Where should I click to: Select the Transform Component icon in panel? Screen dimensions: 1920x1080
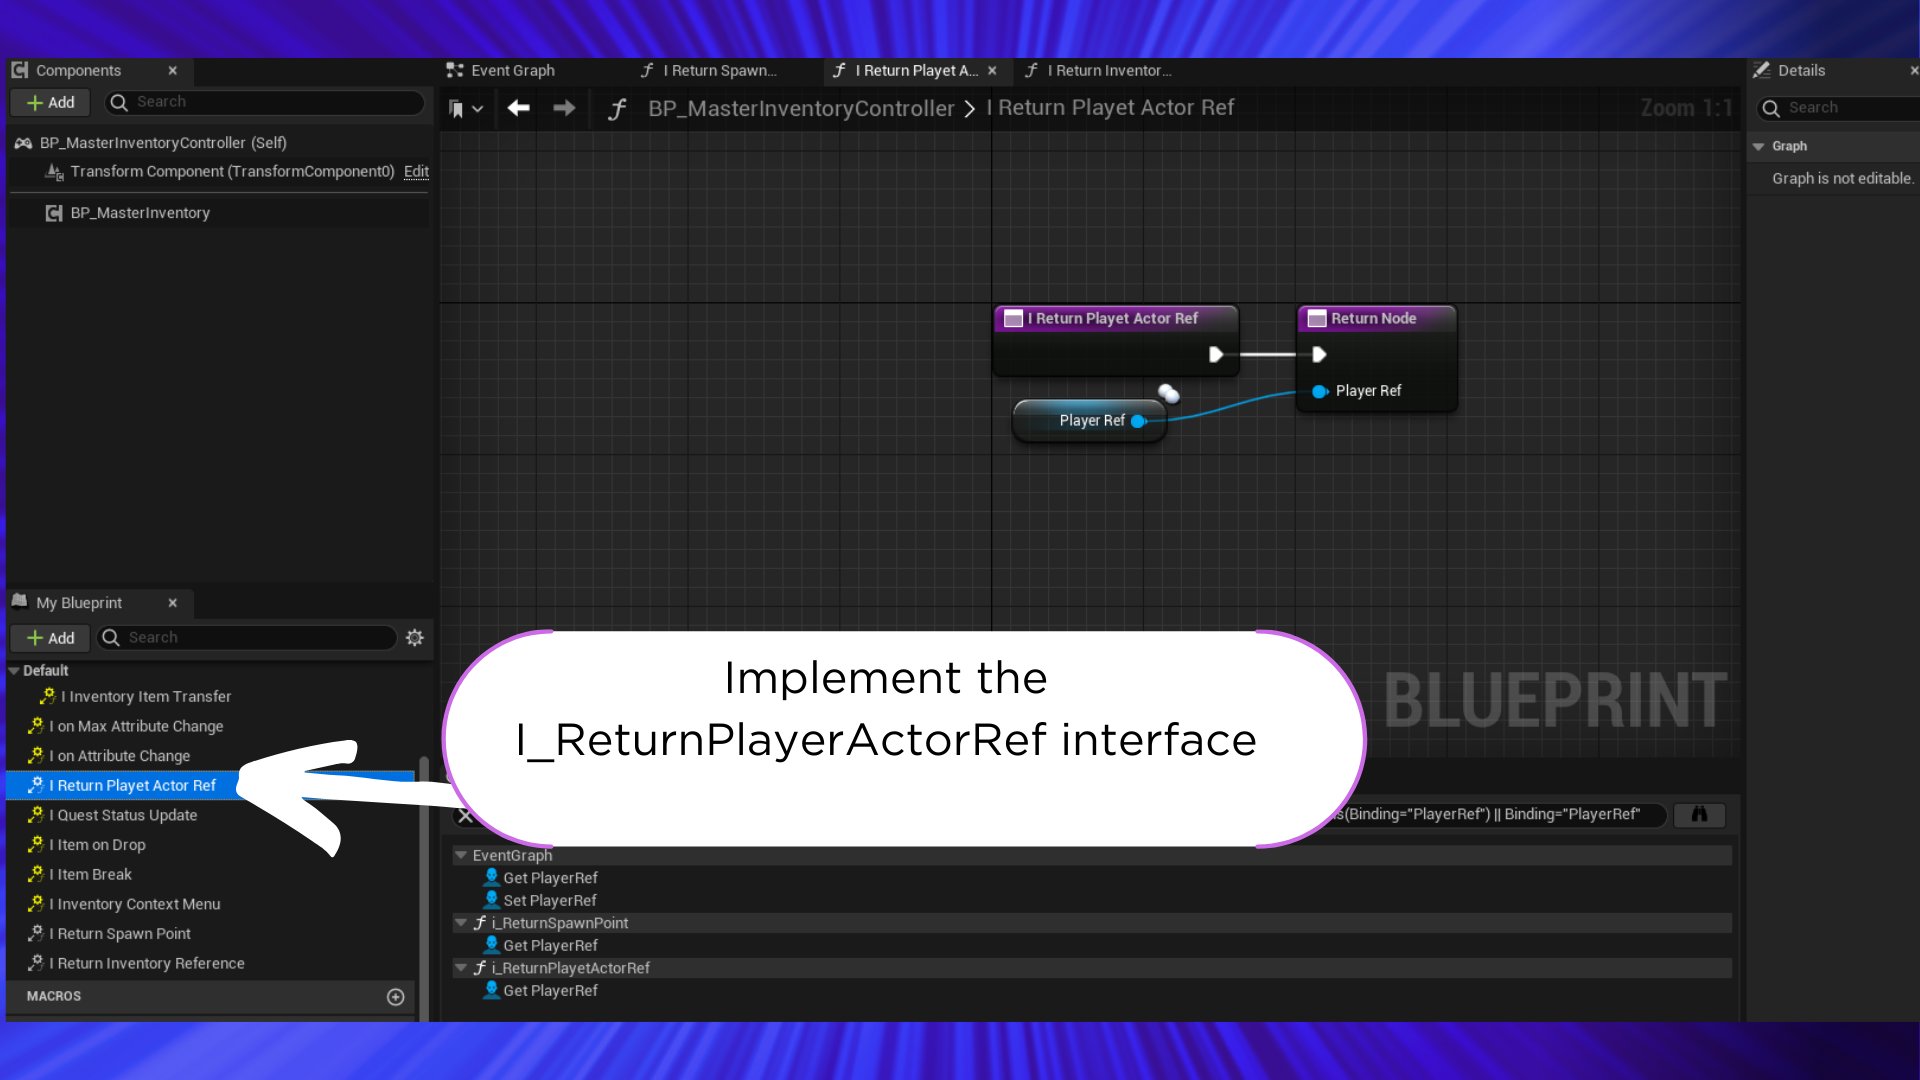[x=55, y=170]
